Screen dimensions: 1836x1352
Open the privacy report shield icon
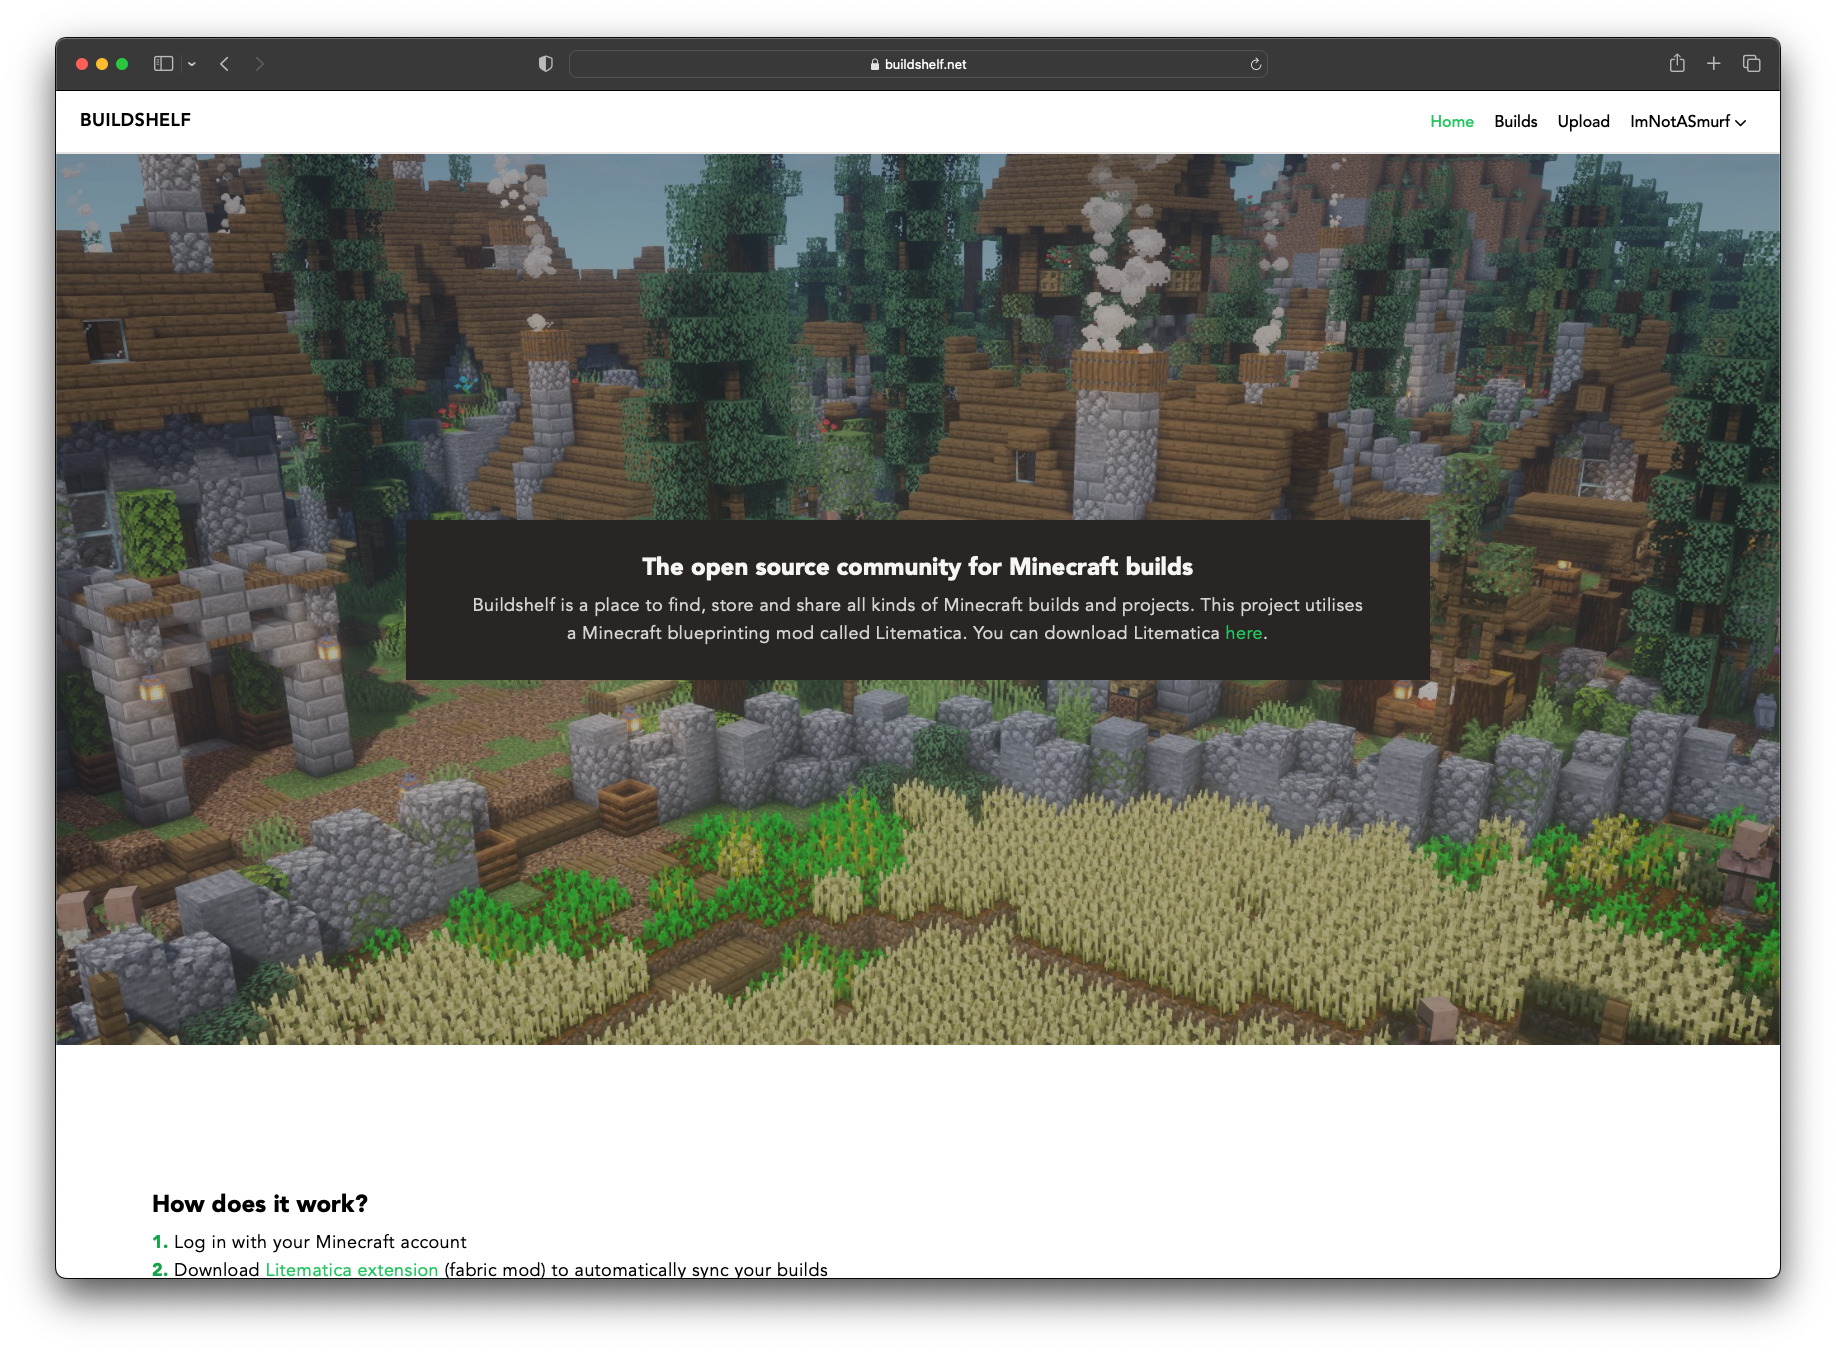[545, 64]
